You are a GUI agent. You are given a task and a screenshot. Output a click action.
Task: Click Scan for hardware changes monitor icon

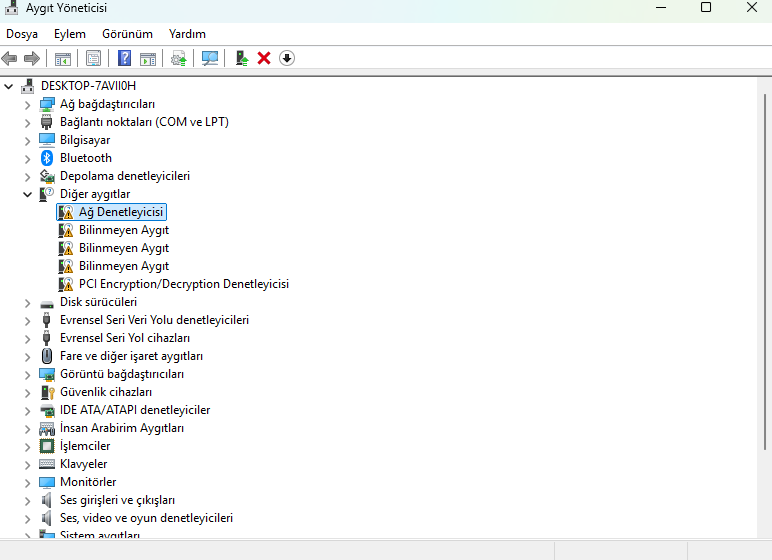[210, 59]
